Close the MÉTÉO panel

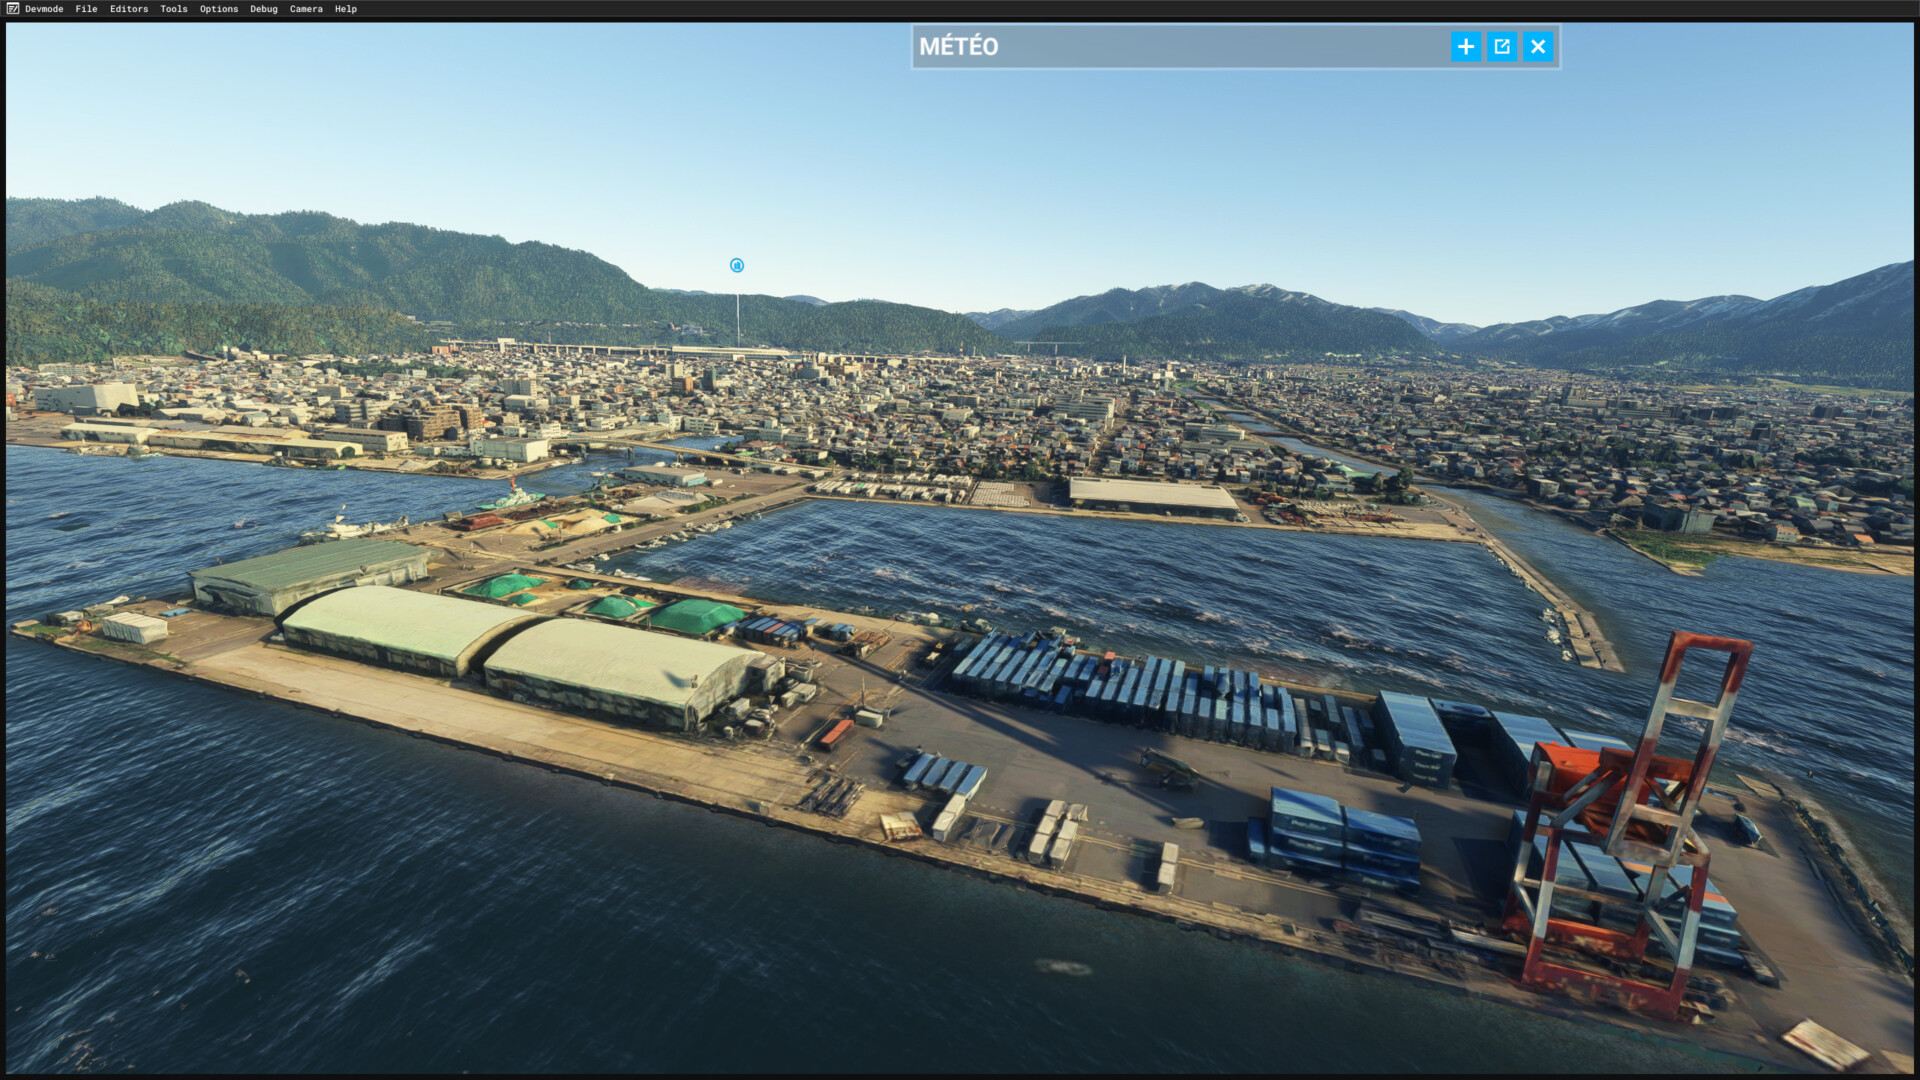pyautogui.click(x=1537, y=47)
